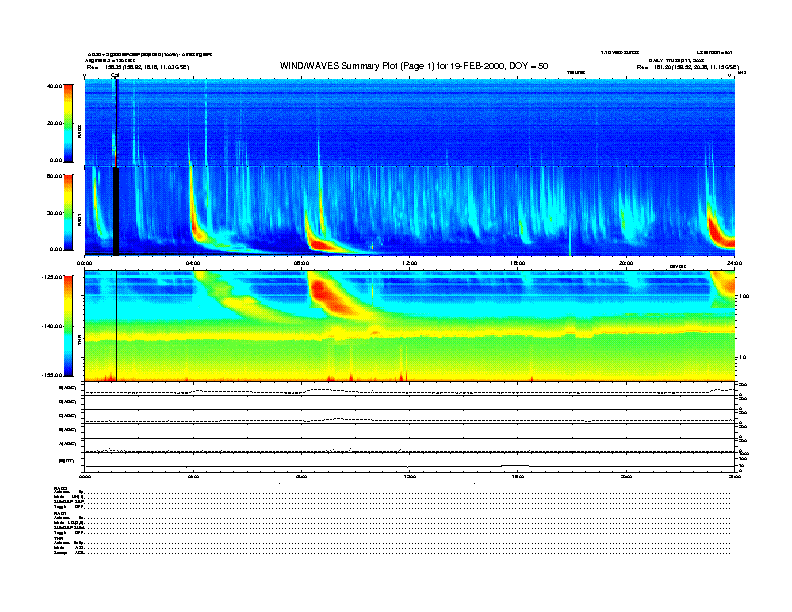Click the rotated TNR axis label
Image resolution: width=792 pixels, height=612 pixels.
click(79, 341)
